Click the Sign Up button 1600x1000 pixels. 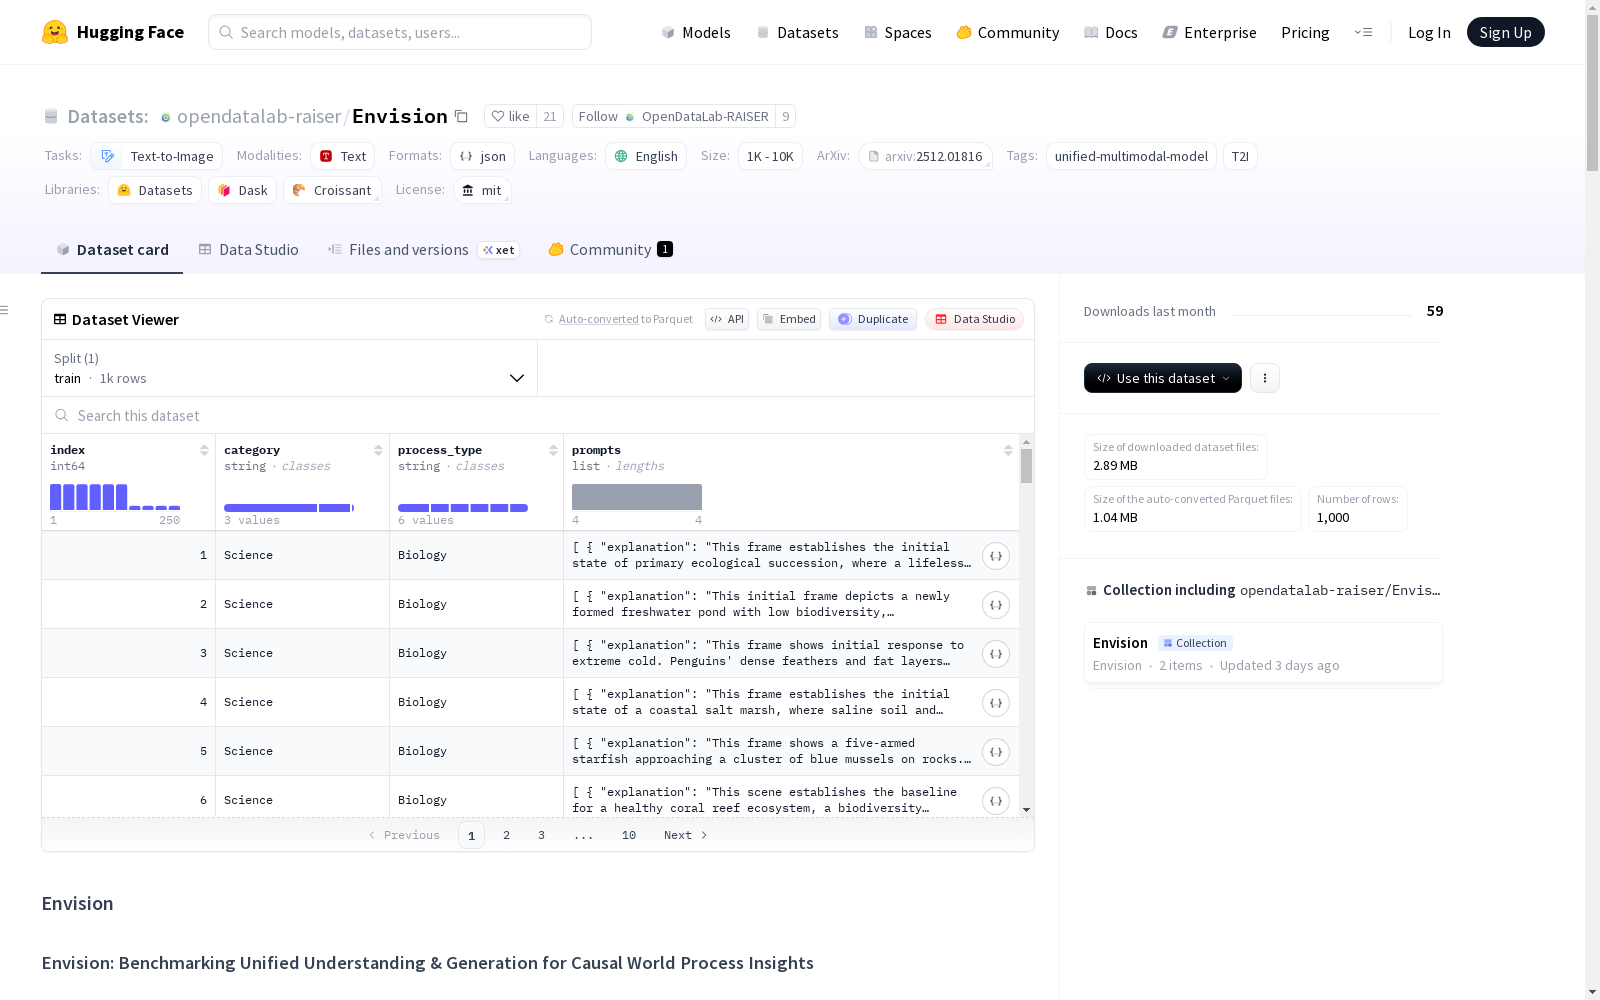[1506, 32]
